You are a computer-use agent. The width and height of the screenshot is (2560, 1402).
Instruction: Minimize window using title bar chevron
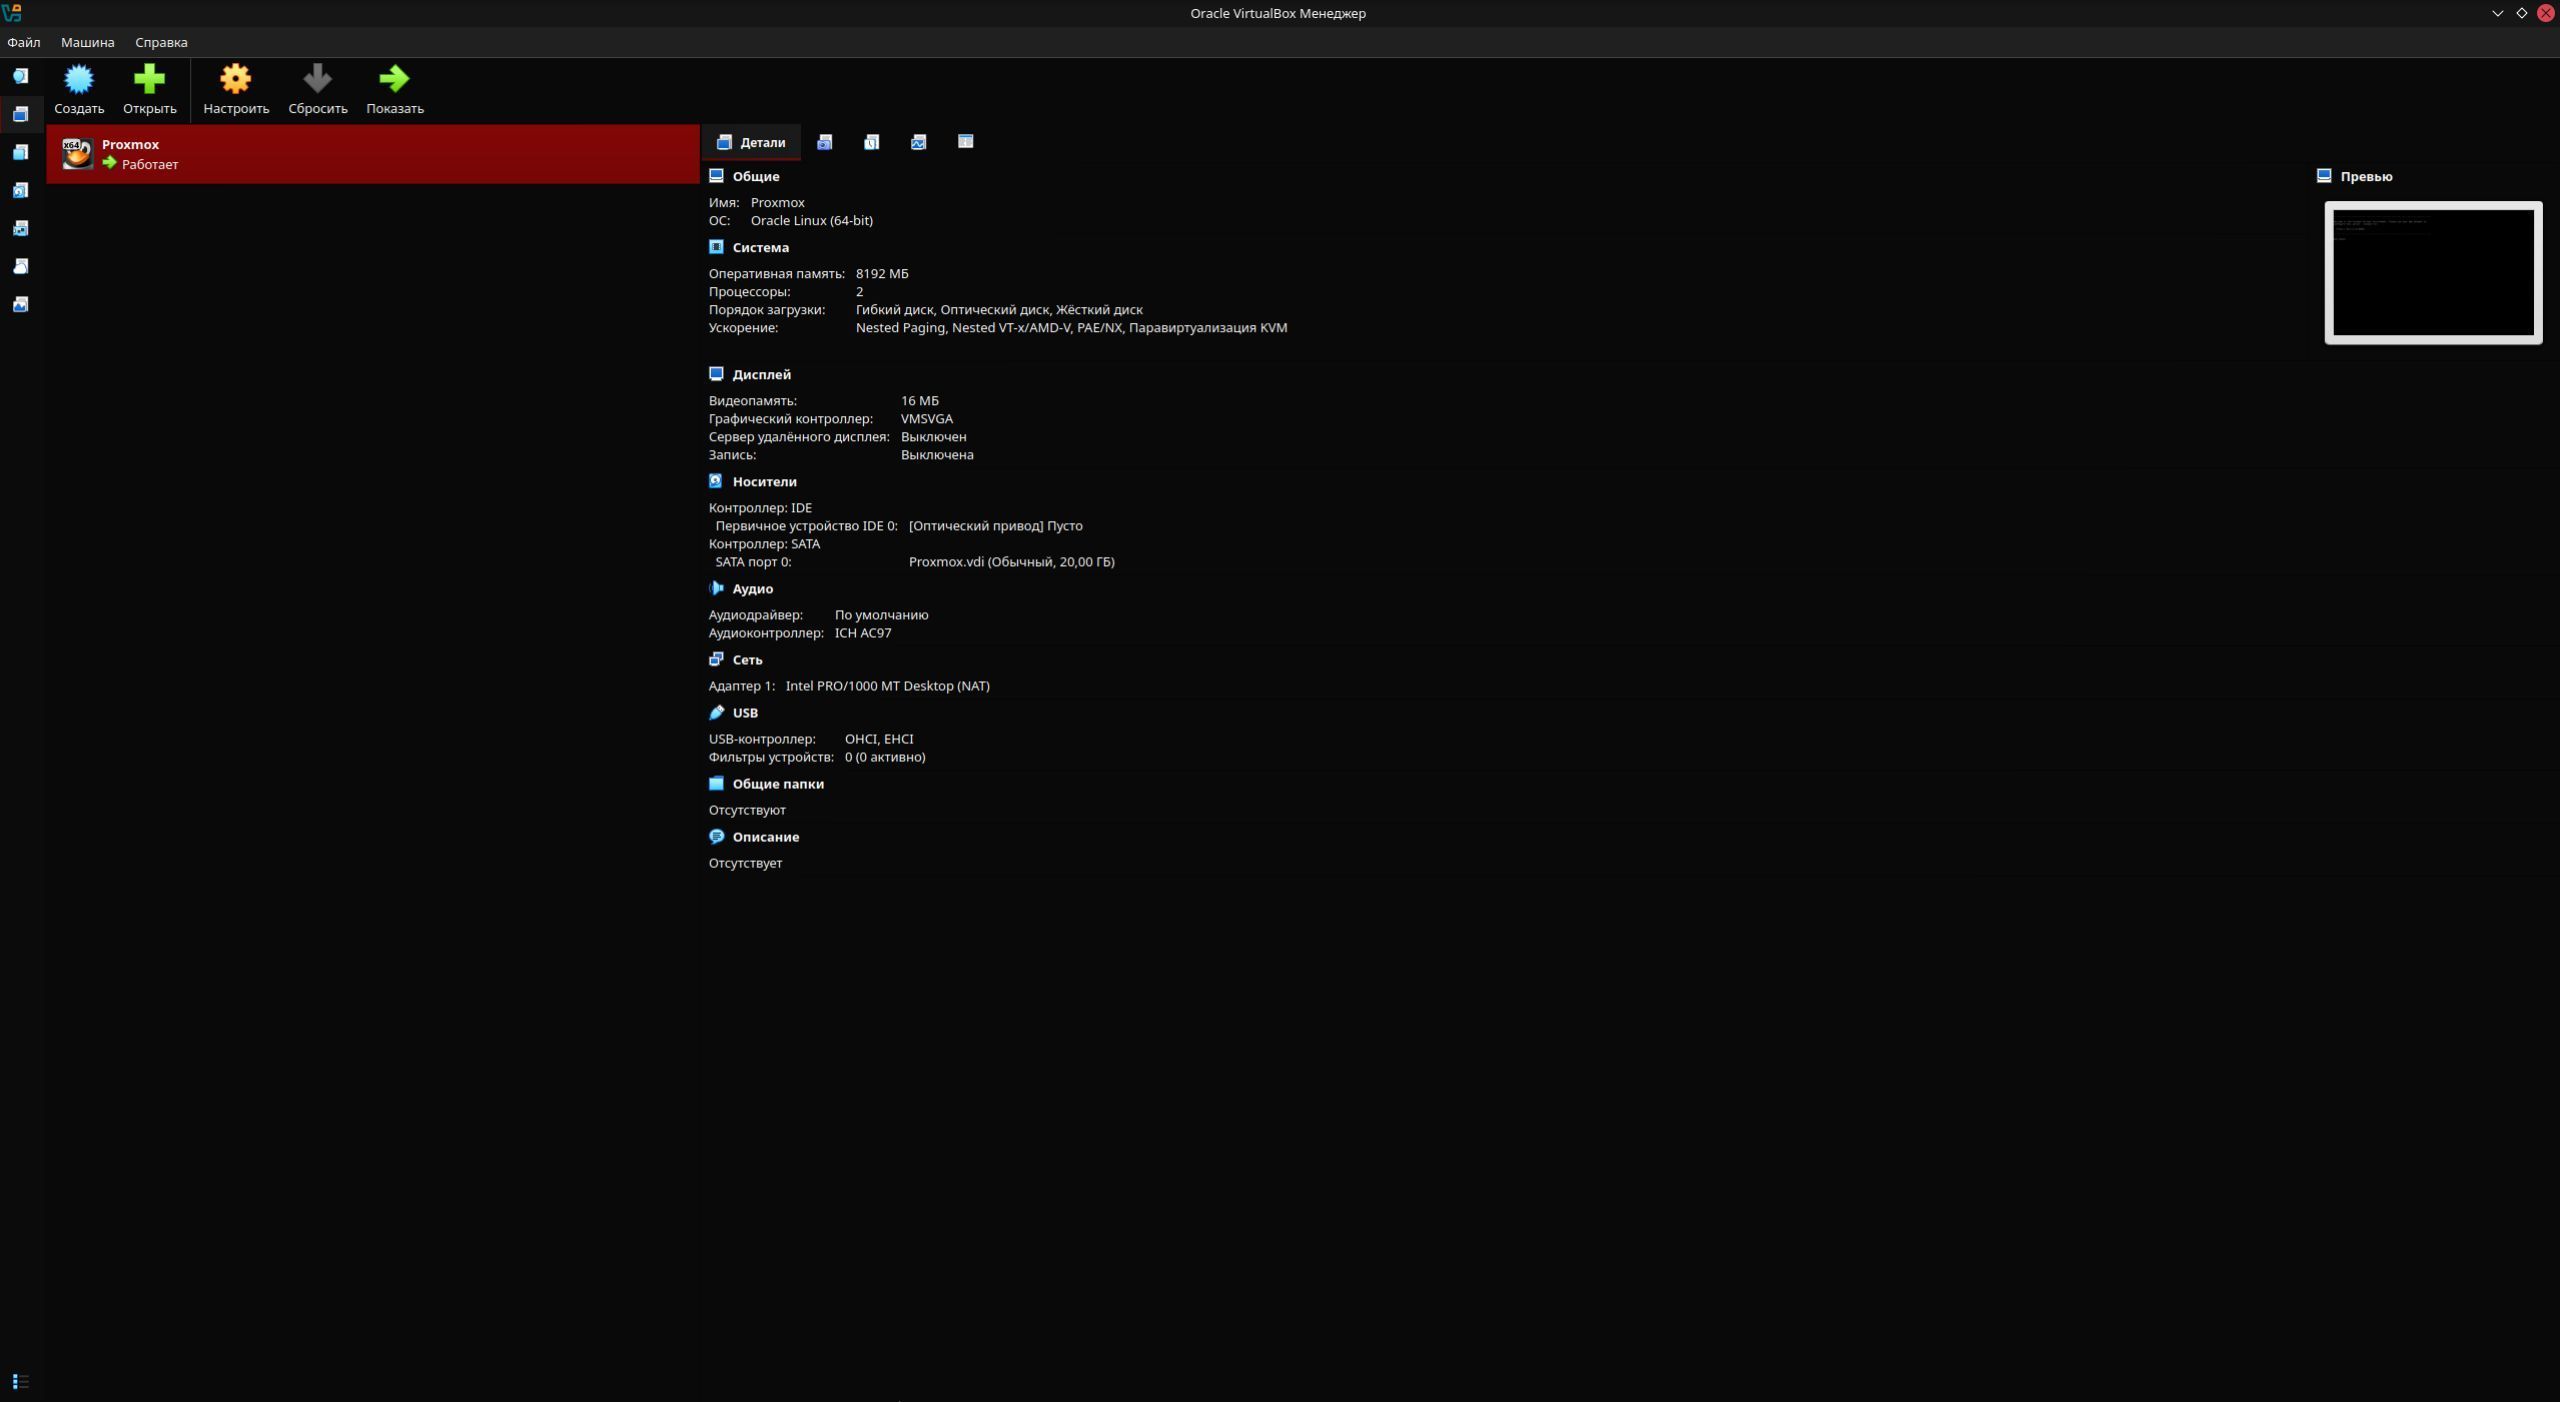point(2497,13)
